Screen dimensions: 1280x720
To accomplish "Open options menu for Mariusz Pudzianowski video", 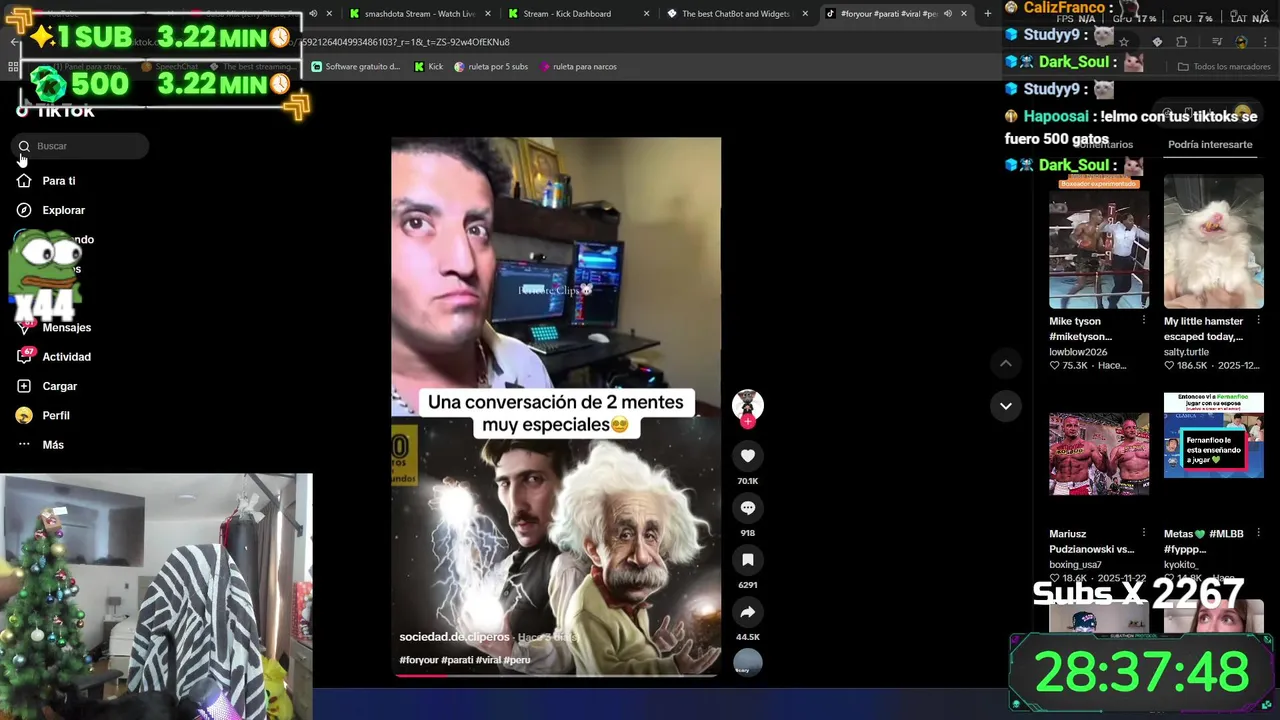I will 1144,533.
